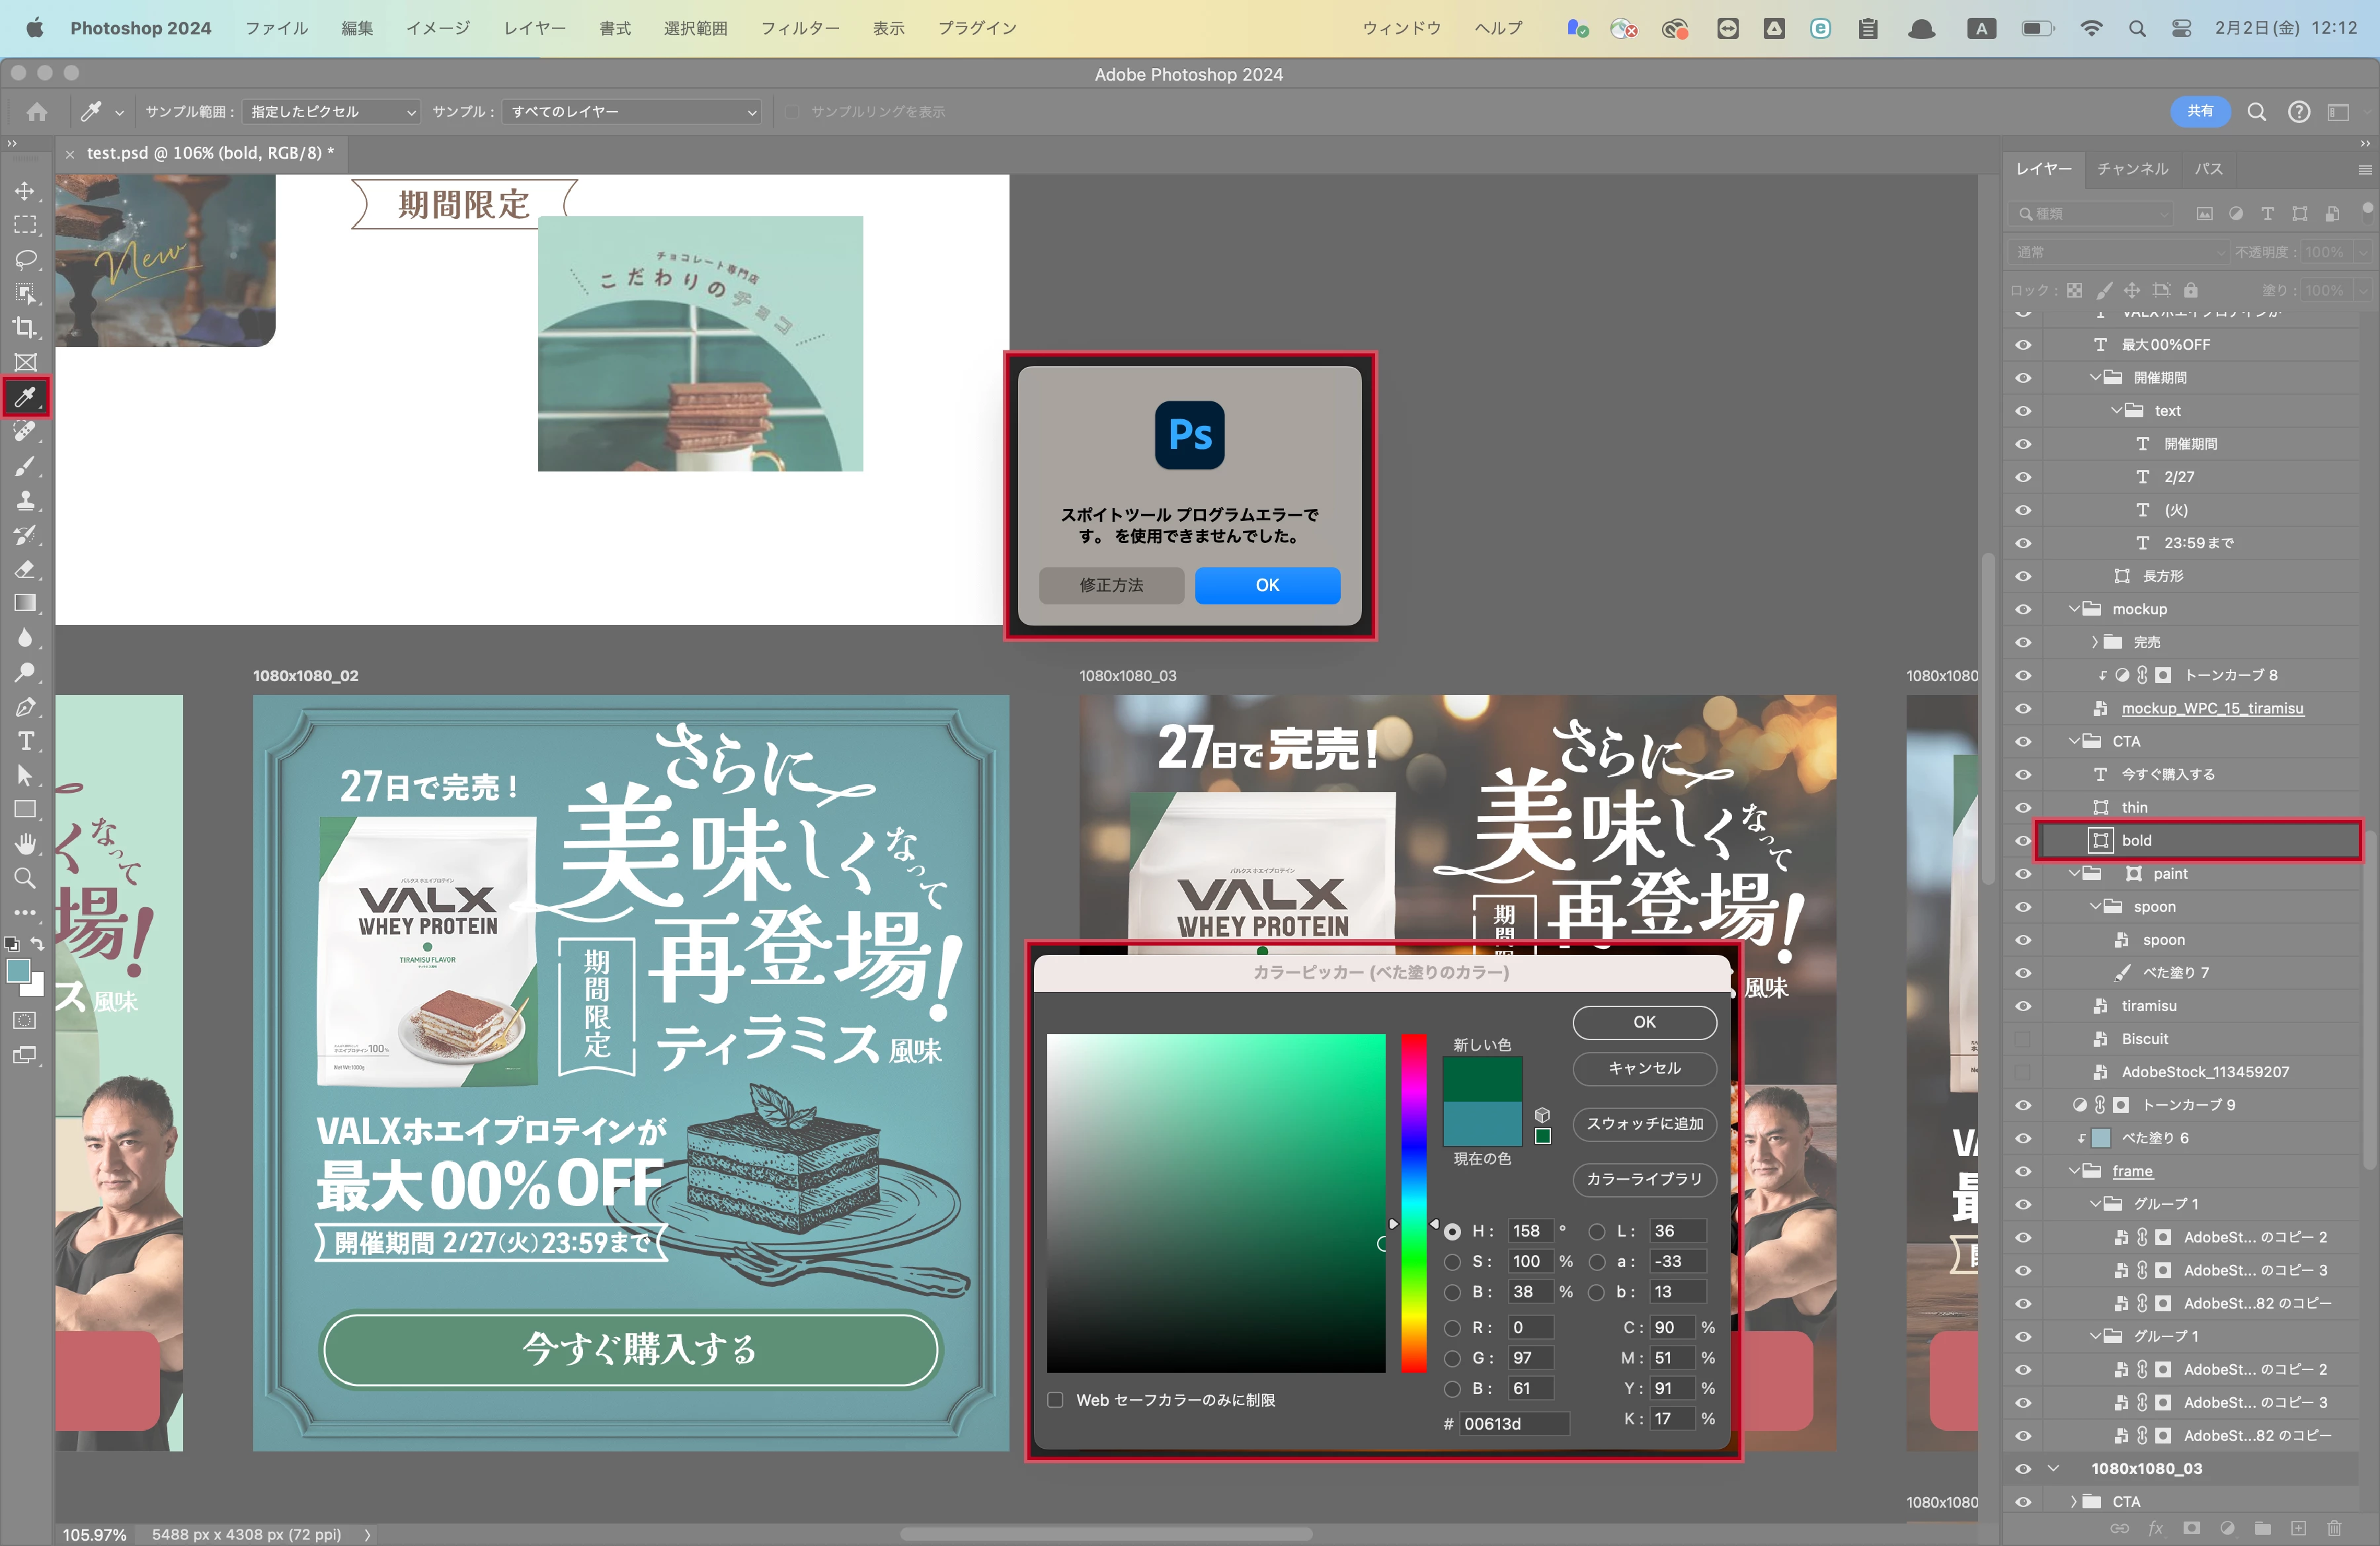Select the Zoom tool in toolbar

pyautogui.click(x=25, y=879)
